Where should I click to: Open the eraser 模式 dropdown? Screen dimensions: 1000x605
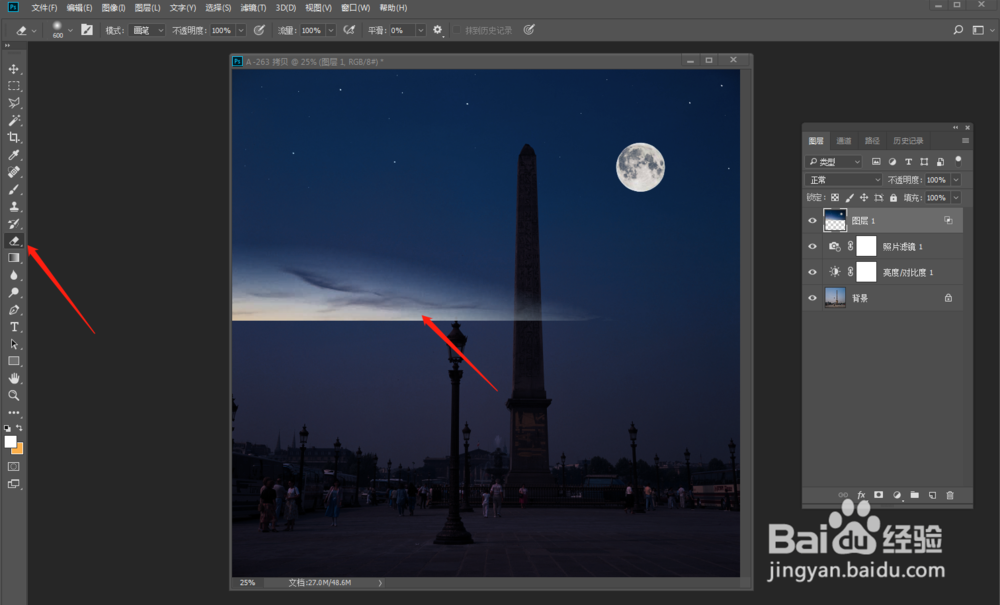146,30
